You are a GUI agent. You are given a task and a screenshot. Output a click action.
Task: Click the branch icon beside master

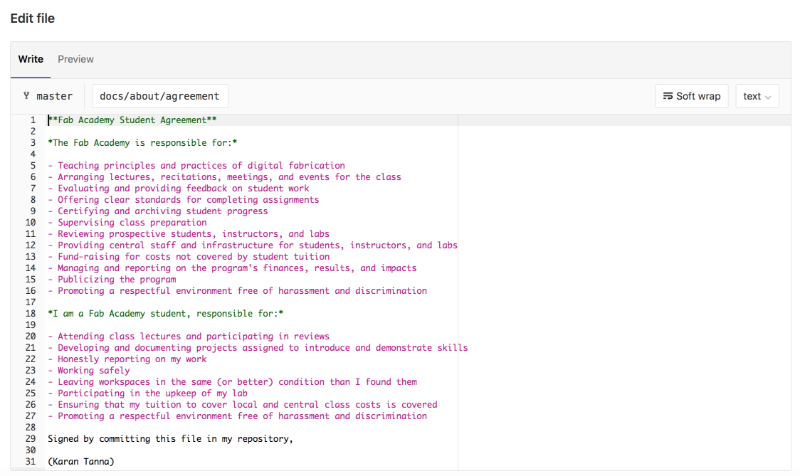26,95
